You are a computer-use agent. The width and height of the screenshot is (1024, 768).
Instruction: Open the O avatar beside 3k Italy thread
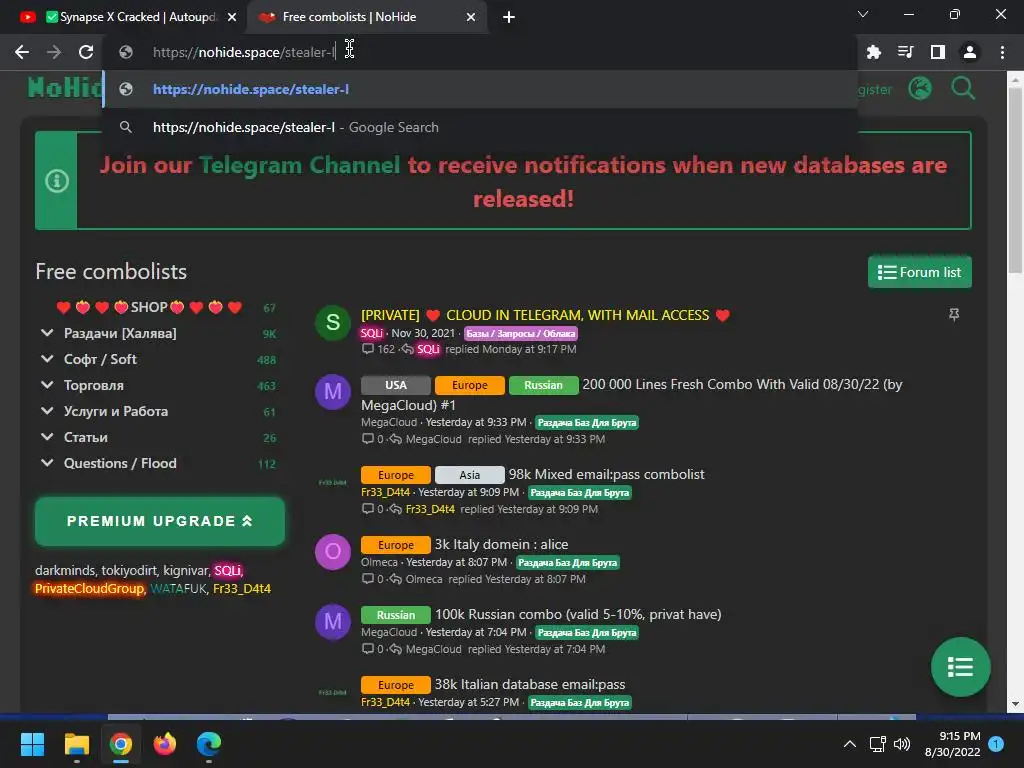tap(333, 552)
